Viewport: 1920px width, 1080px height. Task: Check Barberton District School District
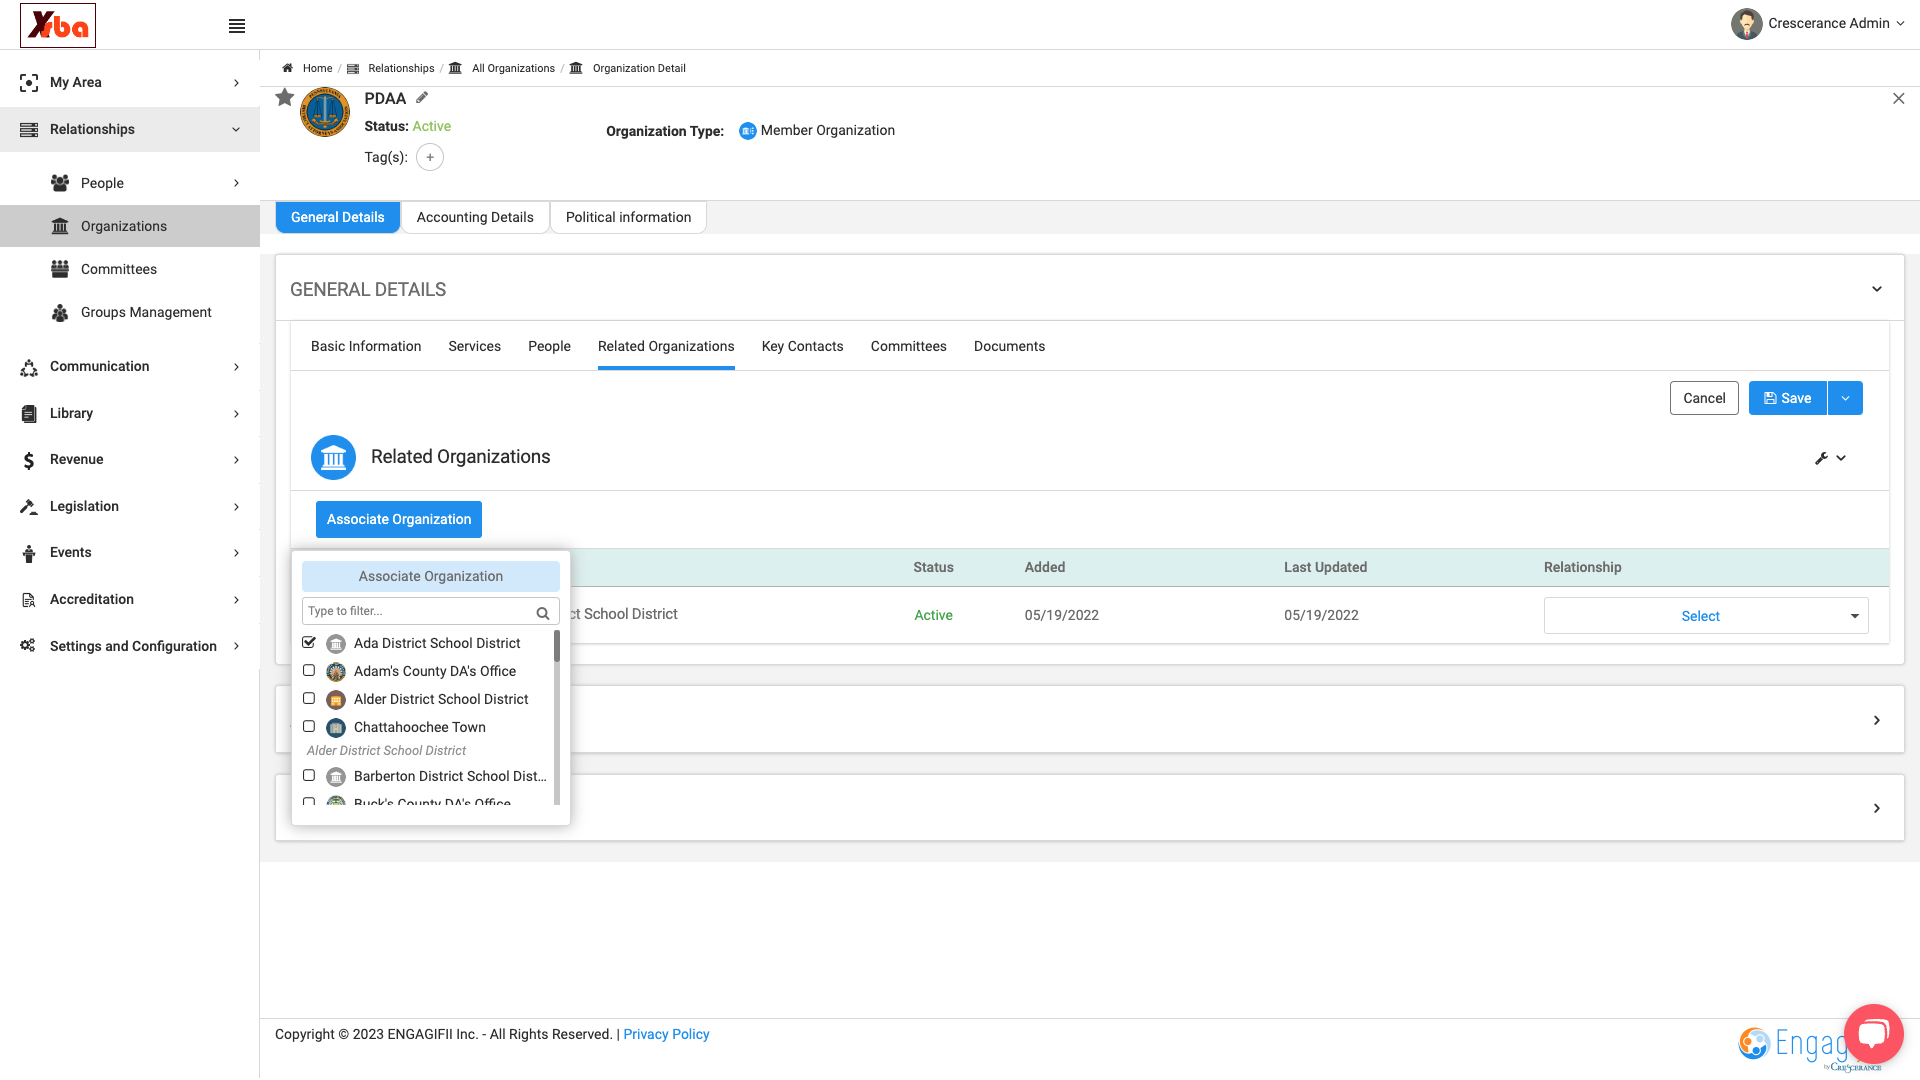(309, 775)
